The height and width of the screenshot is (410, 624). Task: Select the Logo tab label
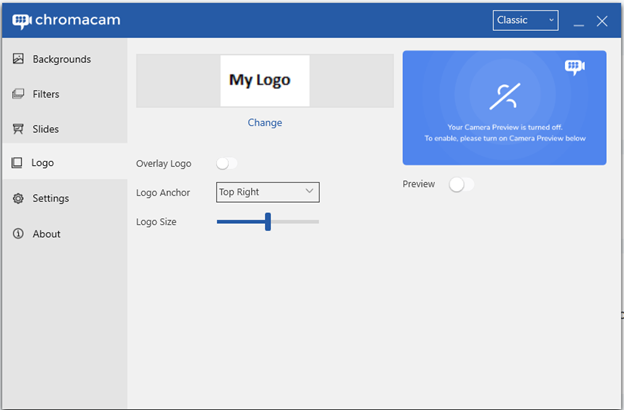[43, 163]
